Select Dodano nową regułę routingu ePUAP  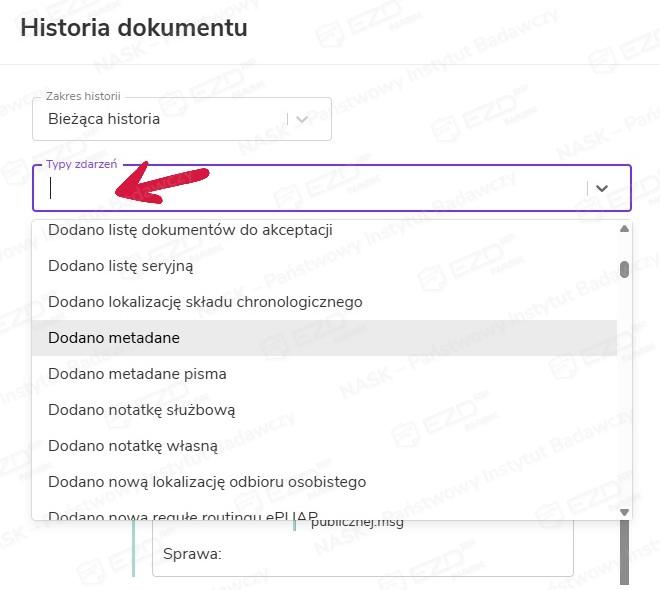[x=183, y=514]
